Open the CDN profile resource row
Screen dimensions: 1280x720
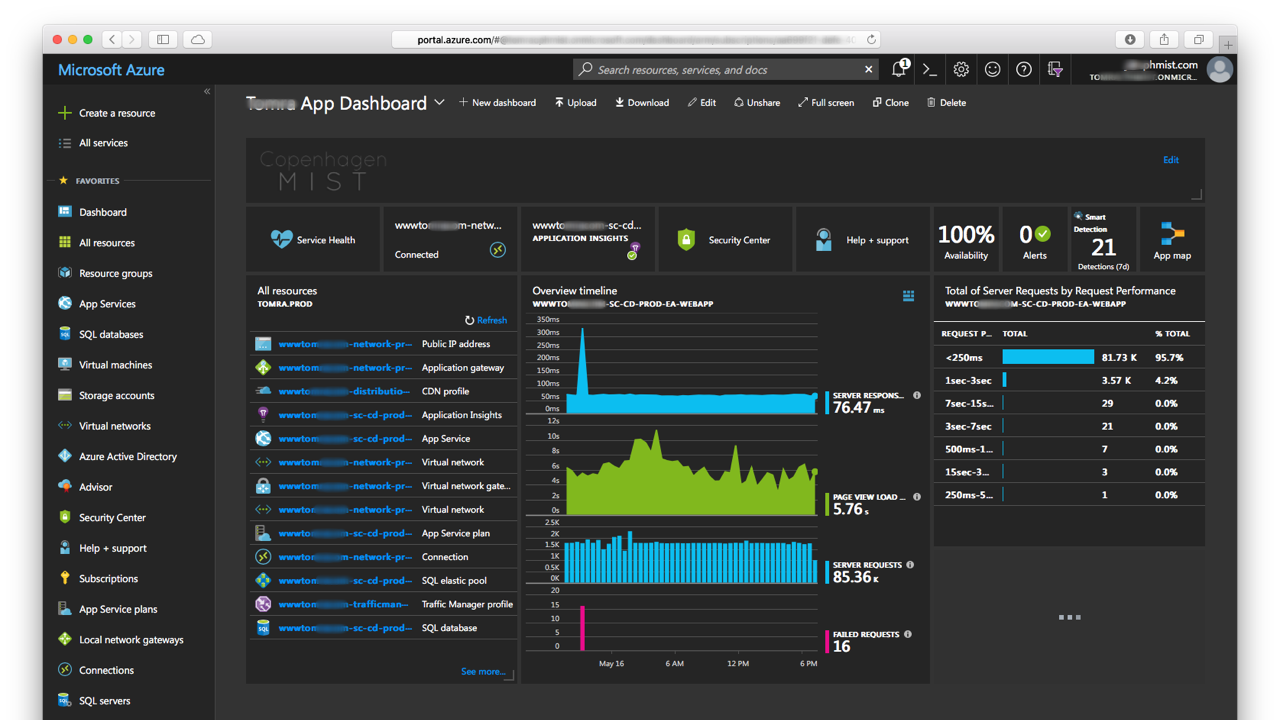click(384, 391)
